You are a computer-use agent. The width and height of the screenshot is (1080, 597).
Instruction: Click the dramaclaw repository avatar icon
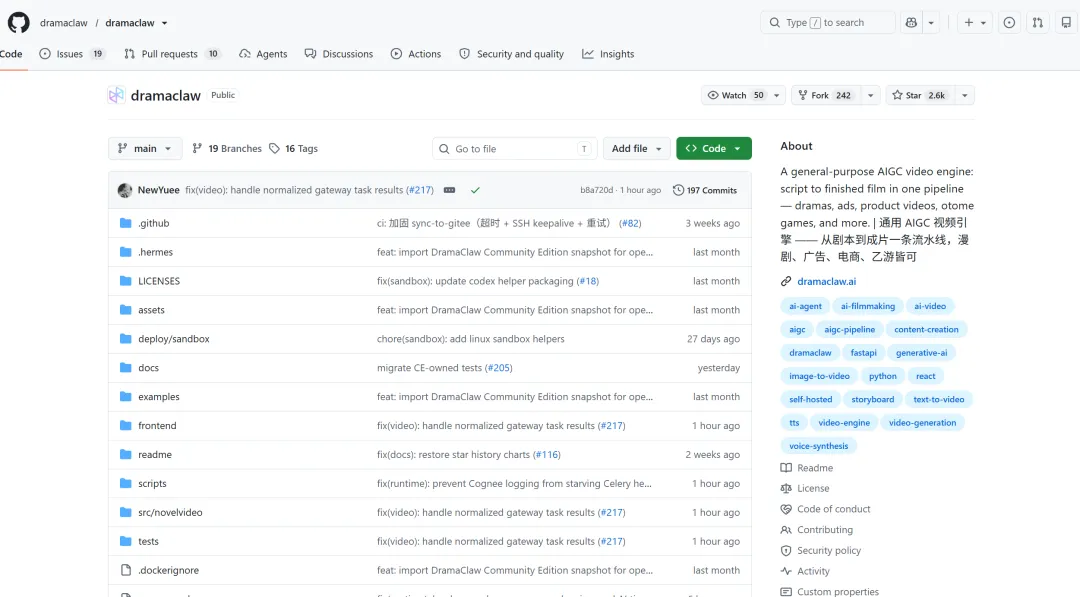point(116,95)
